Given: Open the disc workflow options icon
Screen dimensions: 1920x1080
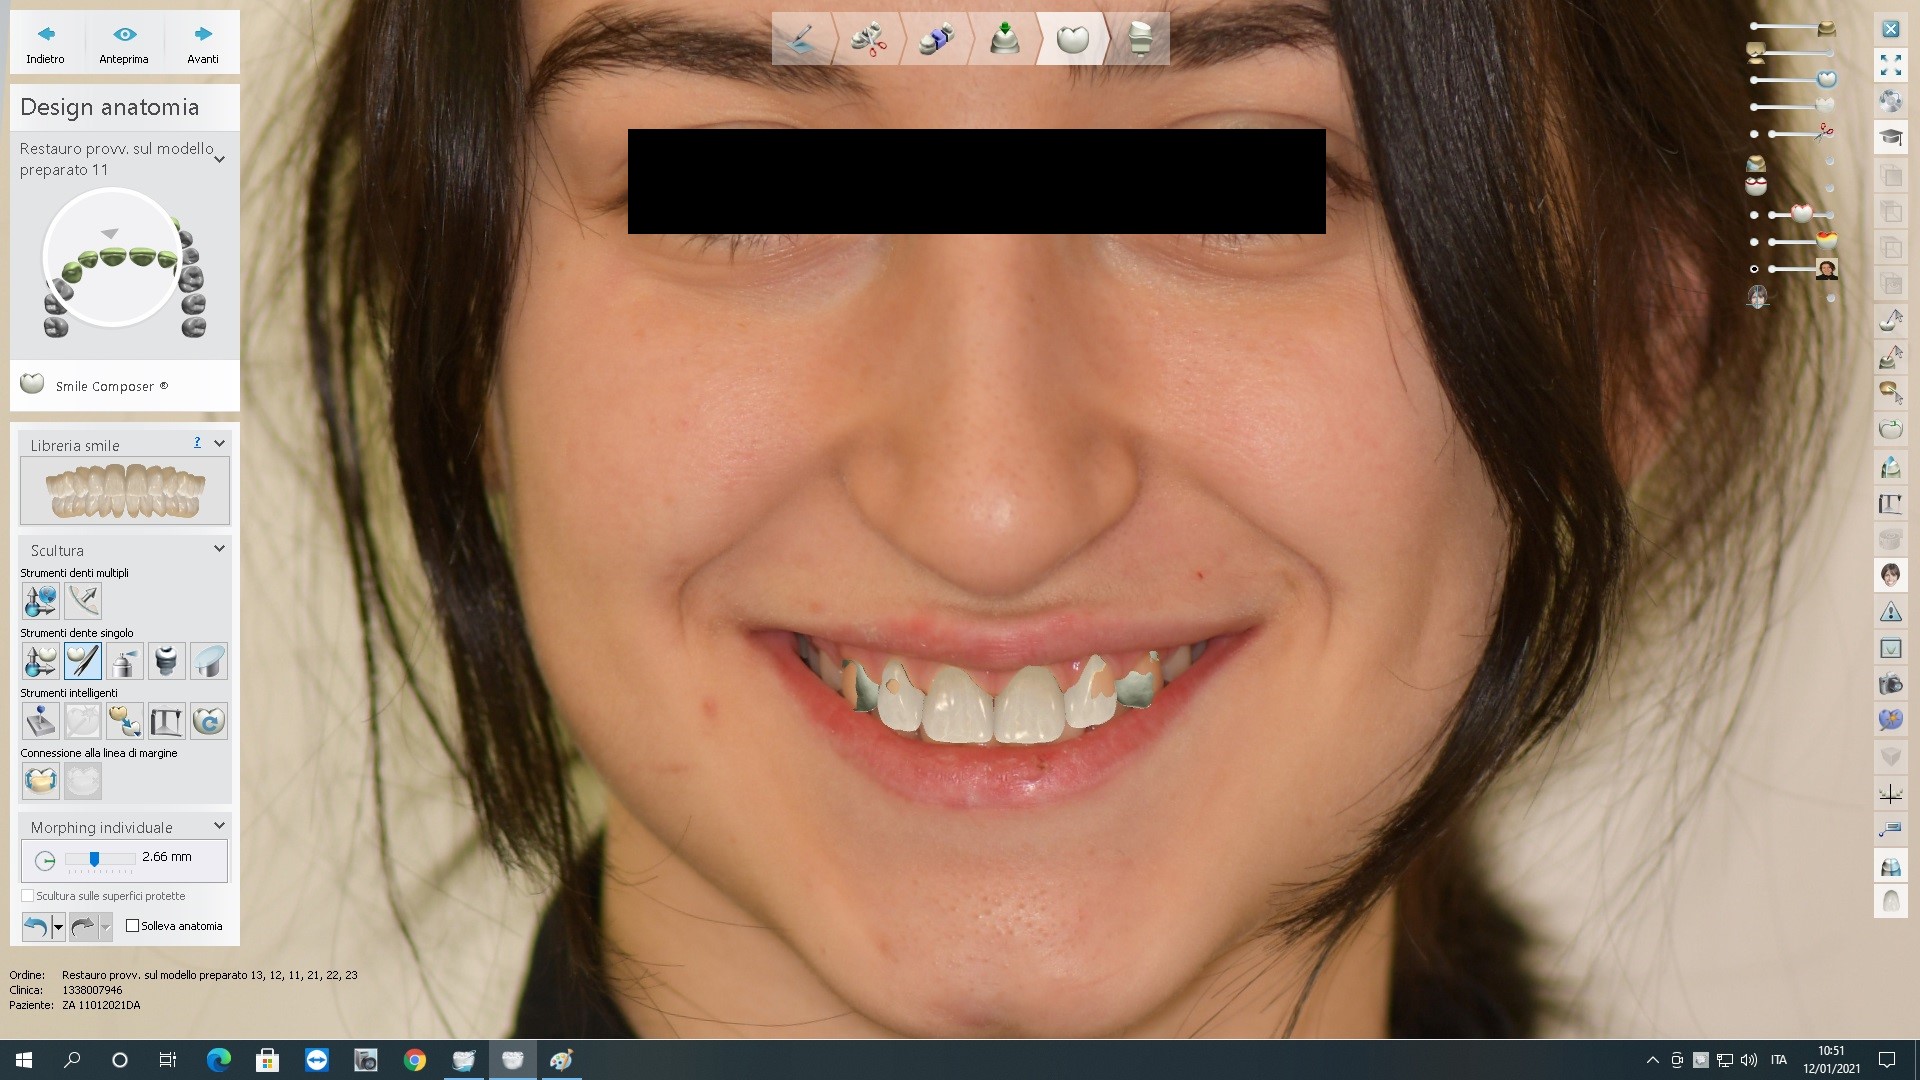Looking at the screenshot, I should [x=1890, y=101].
